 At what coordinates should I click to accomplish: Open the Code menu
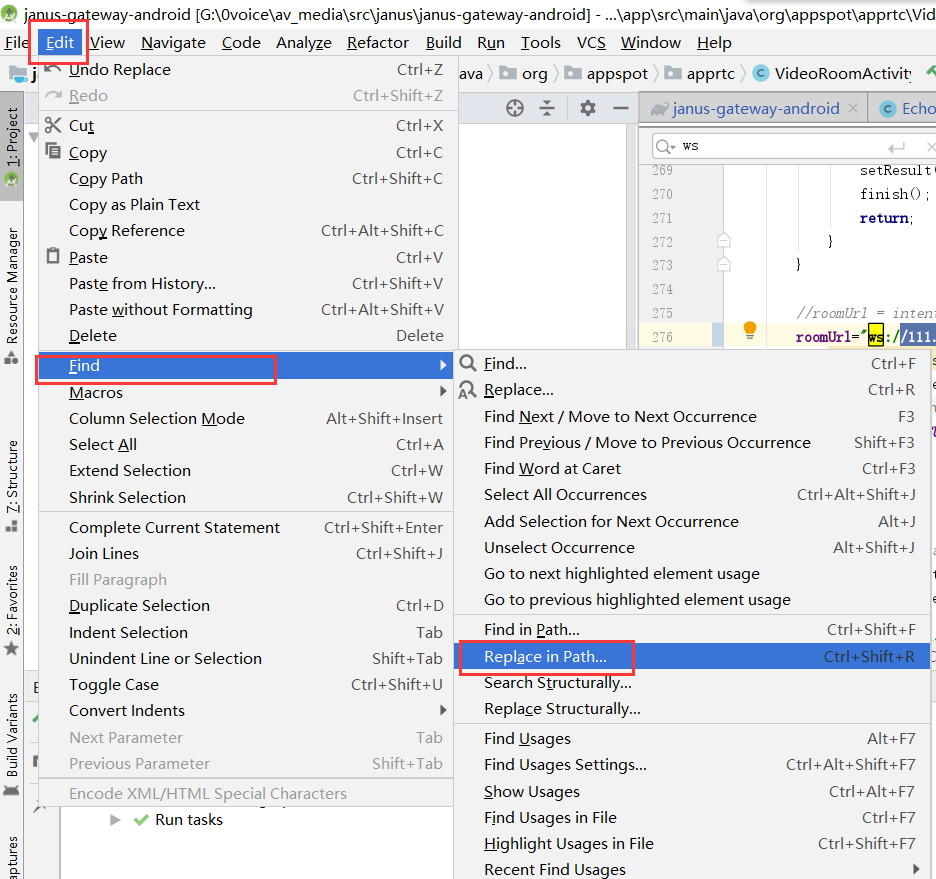click(241, 42)
